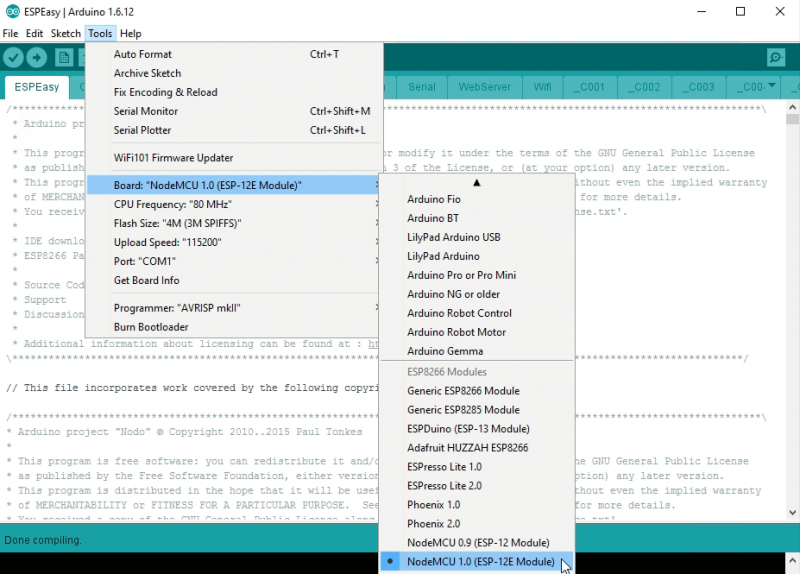Select Arduino NG or older

[x=477, y=294]
